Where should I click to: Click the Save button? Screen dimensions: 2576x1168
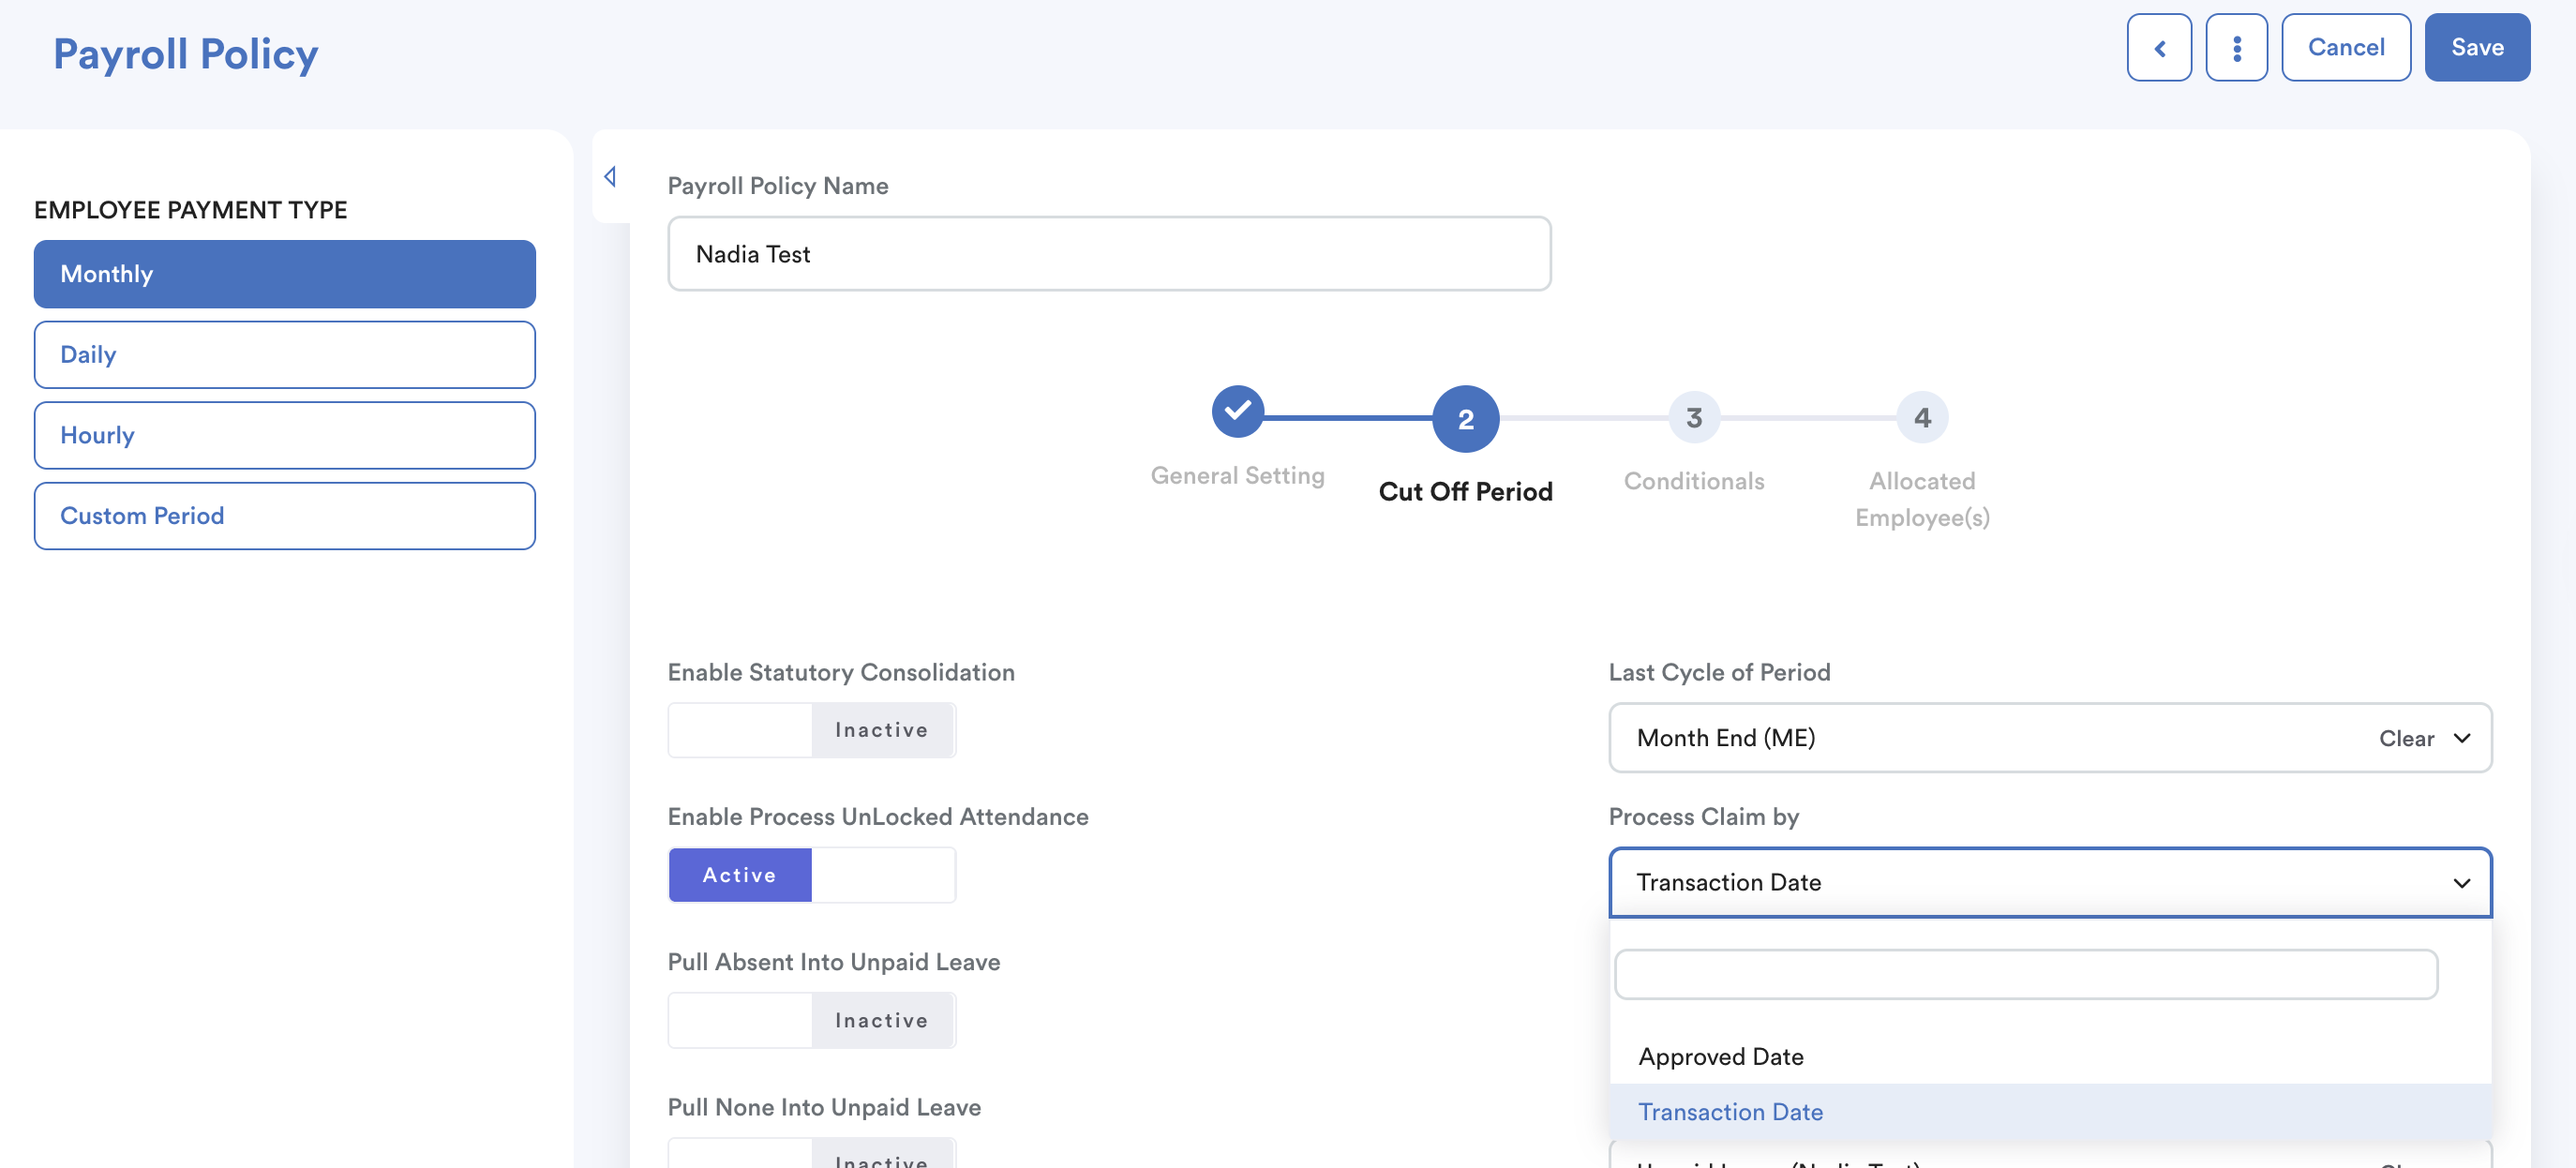(2476, 47)
